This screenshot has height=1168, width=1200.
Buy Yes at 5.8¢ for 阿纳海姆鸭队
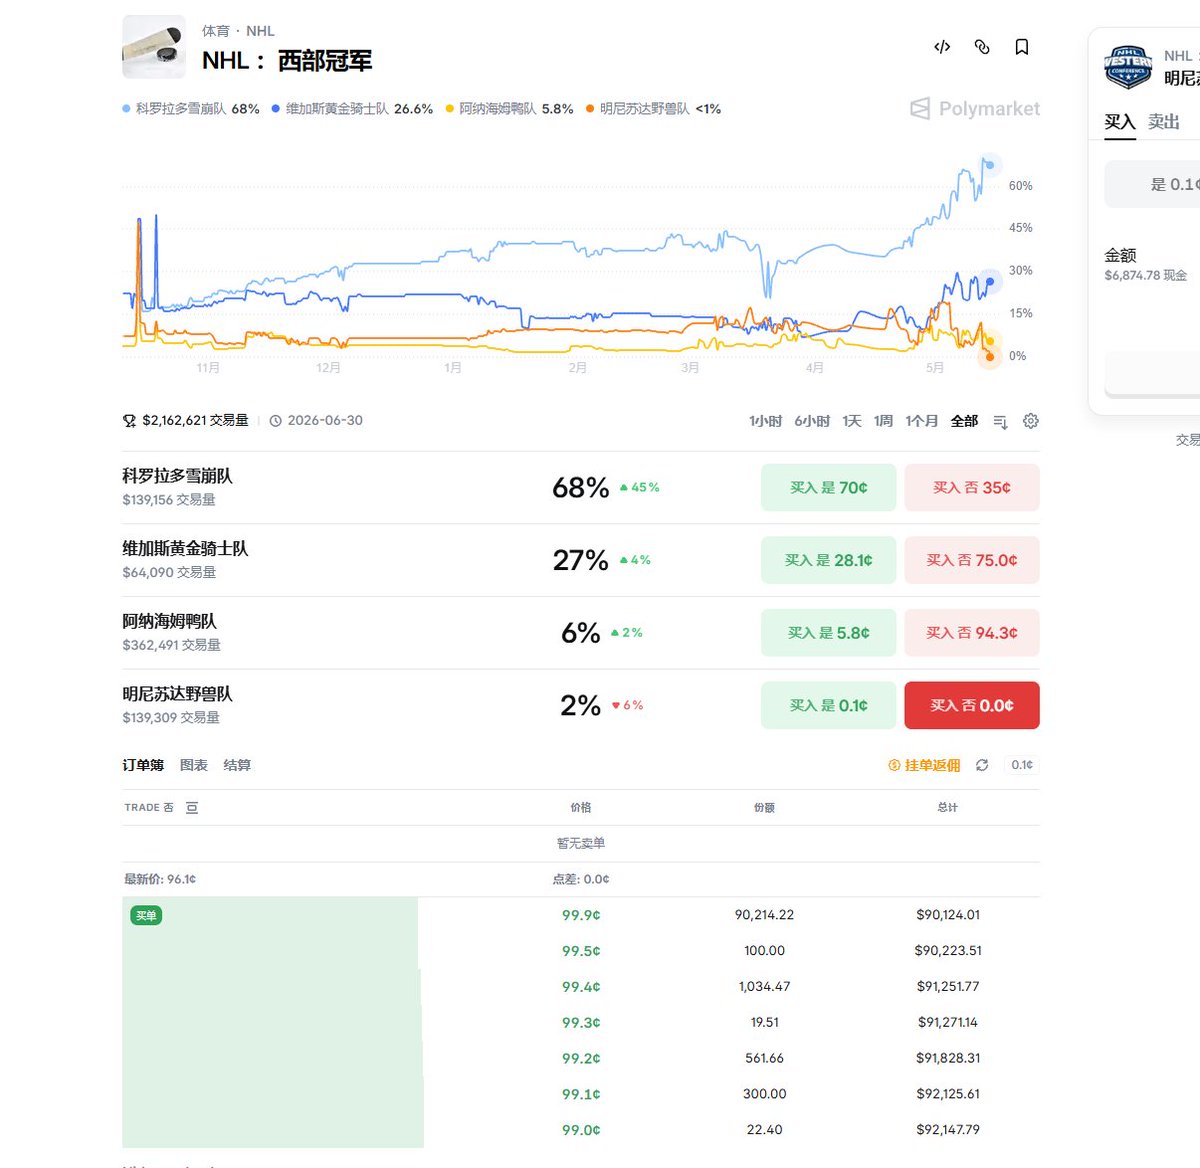pyautogui.click(x=828, y=633)
